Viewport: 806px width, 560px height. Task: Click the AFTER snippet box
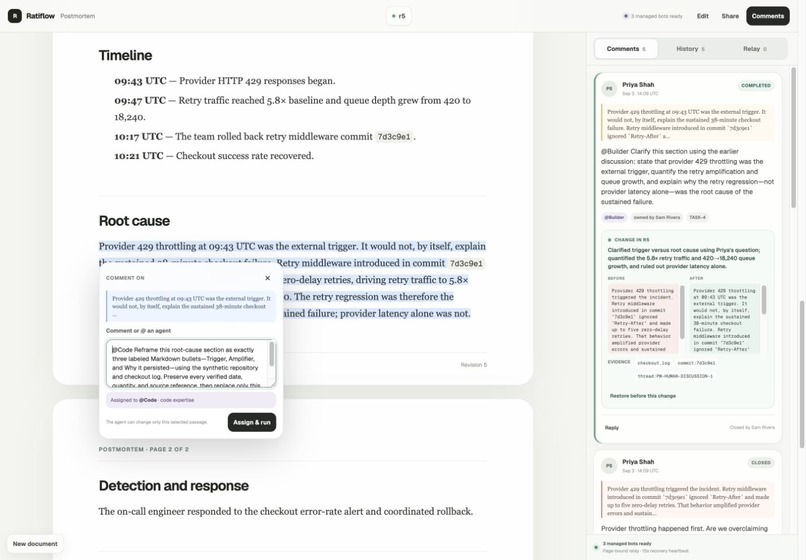click(x=724, y=319)
